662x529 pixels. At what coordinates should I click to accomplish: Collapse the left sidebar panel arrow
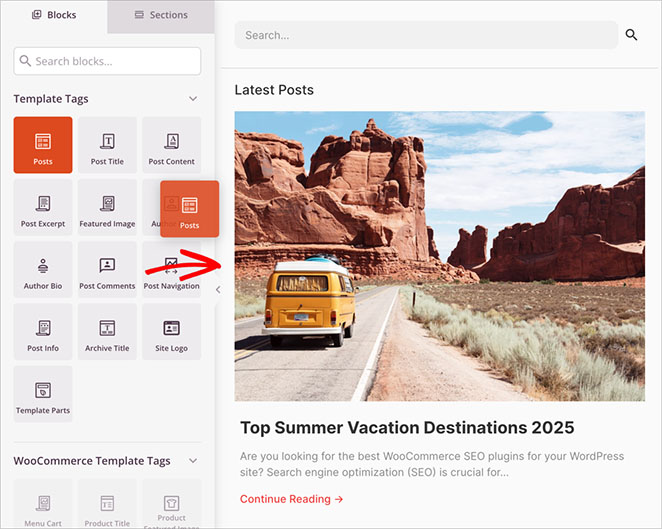click(218, 290)
